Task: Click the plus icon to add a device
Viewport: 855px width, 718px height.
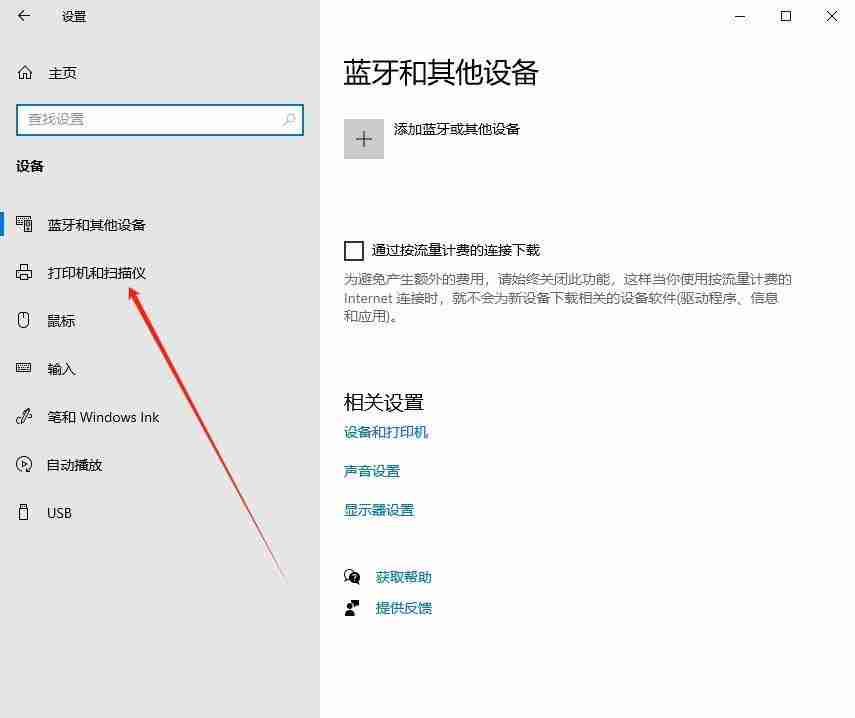Action: click(364, 138)
